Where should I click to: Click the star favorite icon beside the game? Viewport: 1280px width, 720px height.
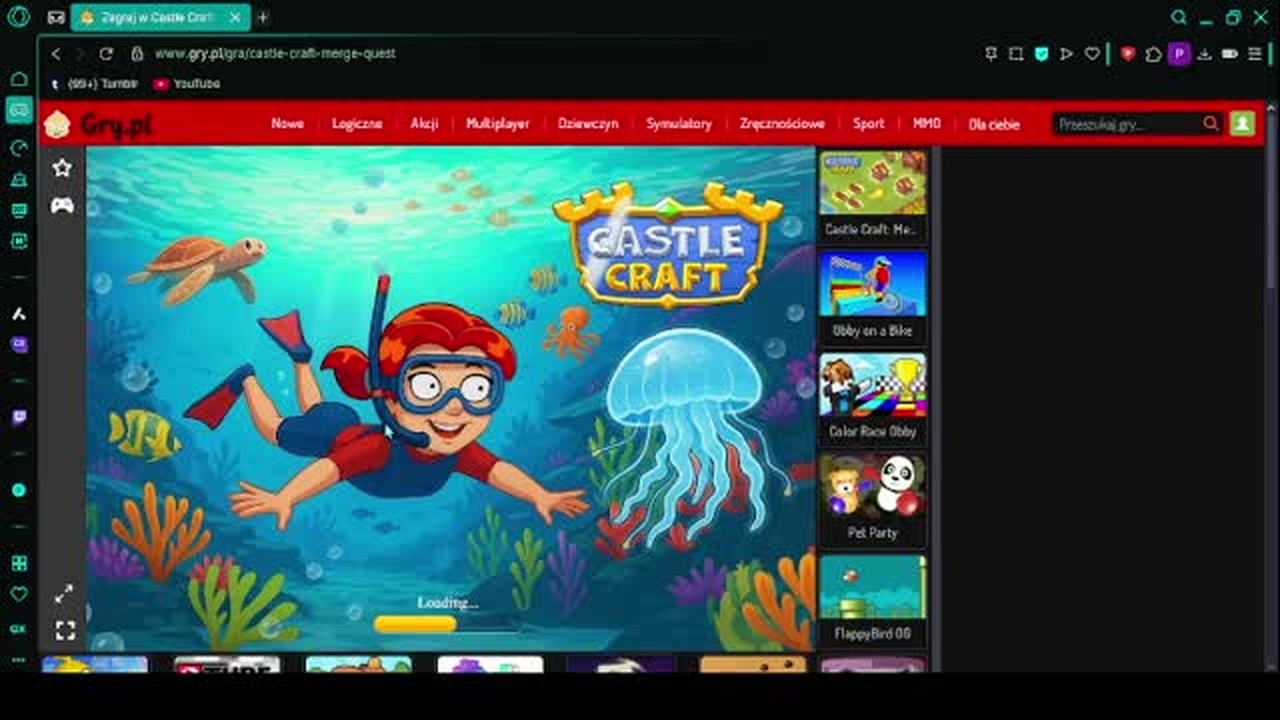coord(62,168)
